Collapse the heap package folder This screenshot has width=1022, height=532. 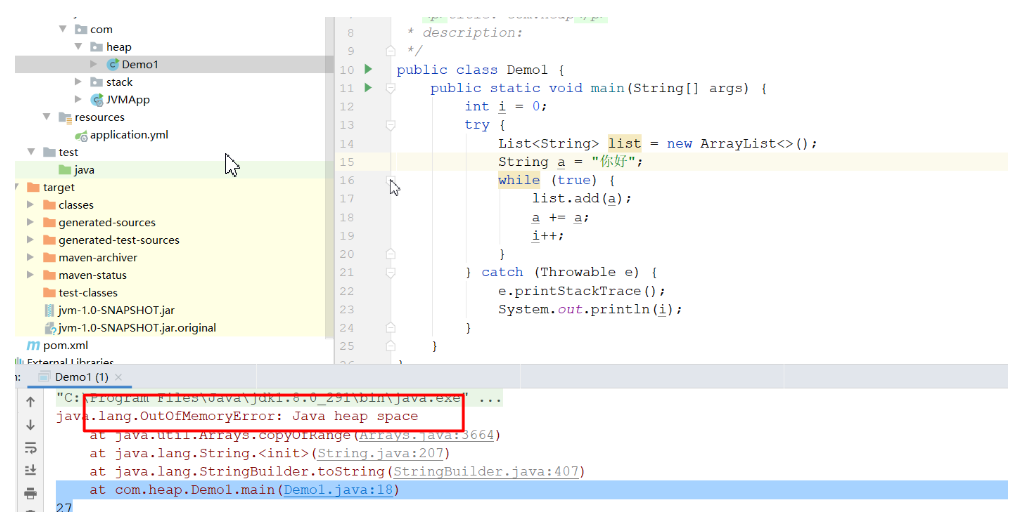coord(78,47)
